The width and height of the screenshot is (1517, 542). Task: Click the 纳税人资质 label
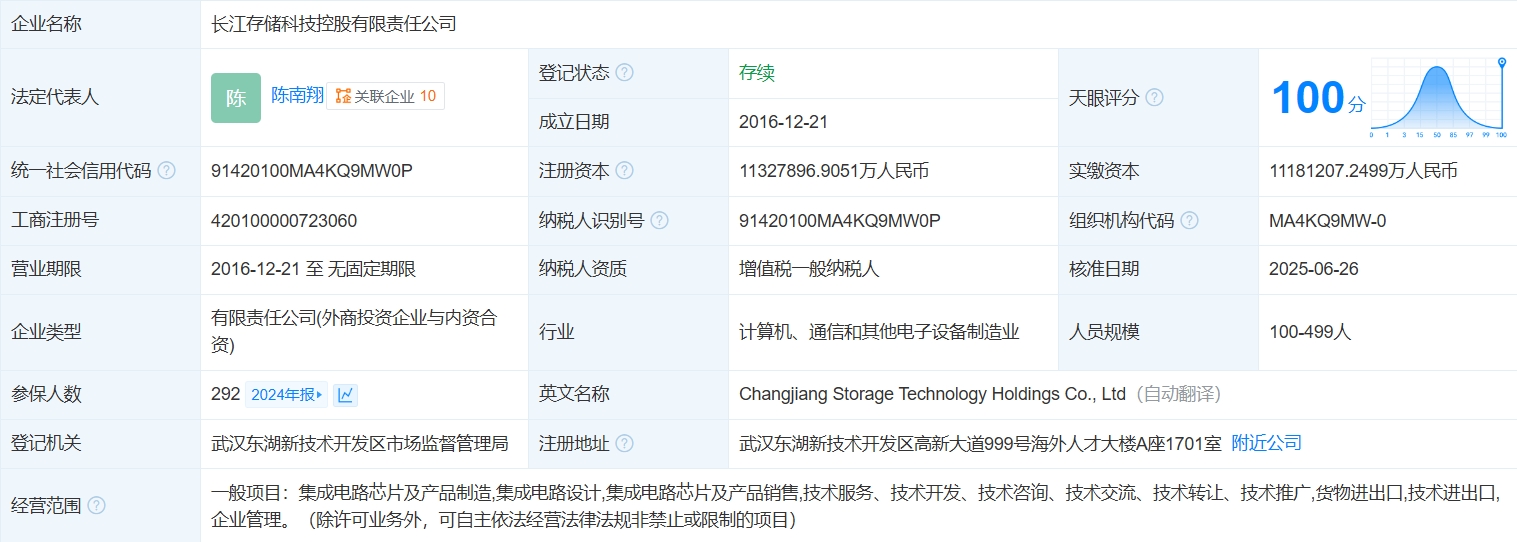click(x=583, y=269)
